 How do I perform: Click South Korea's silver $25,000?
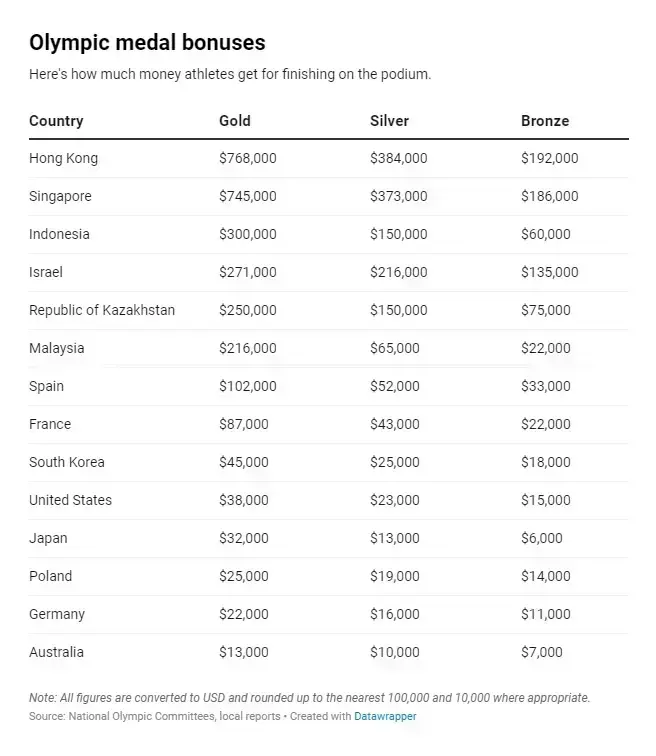tap(394, 462)
